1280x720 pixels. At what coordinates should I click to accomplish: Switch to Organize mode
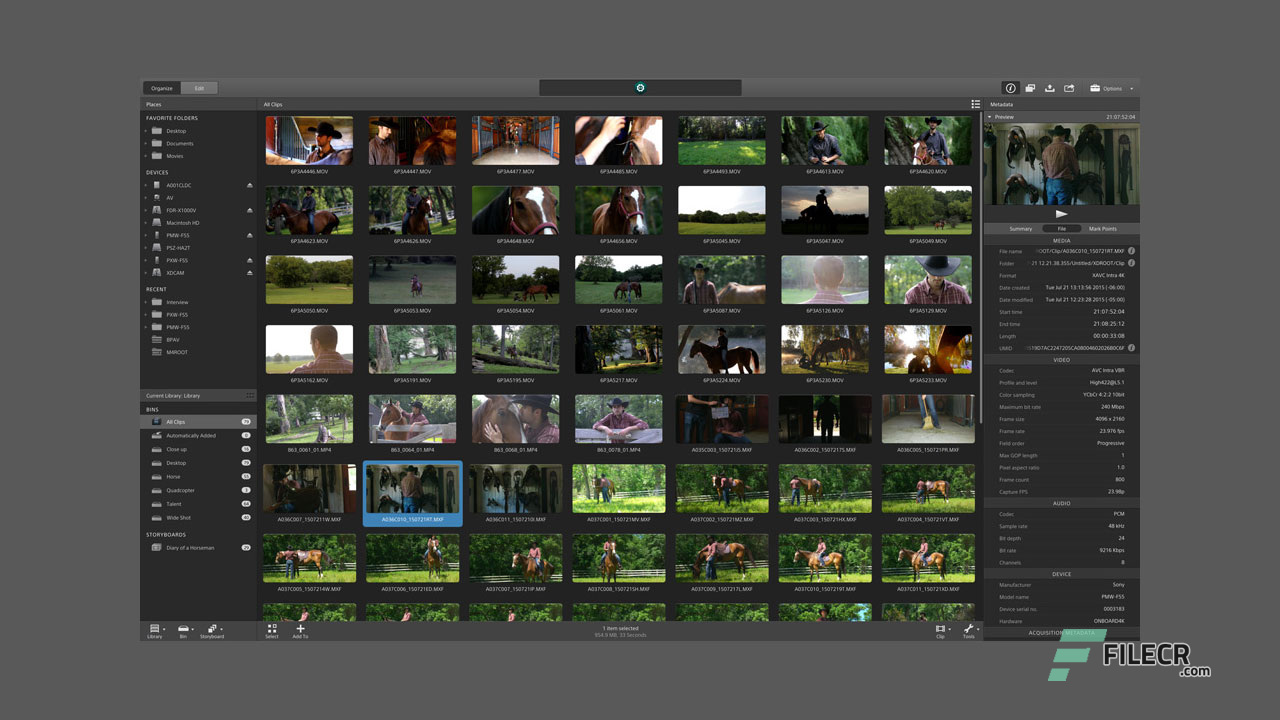(162, 88)
